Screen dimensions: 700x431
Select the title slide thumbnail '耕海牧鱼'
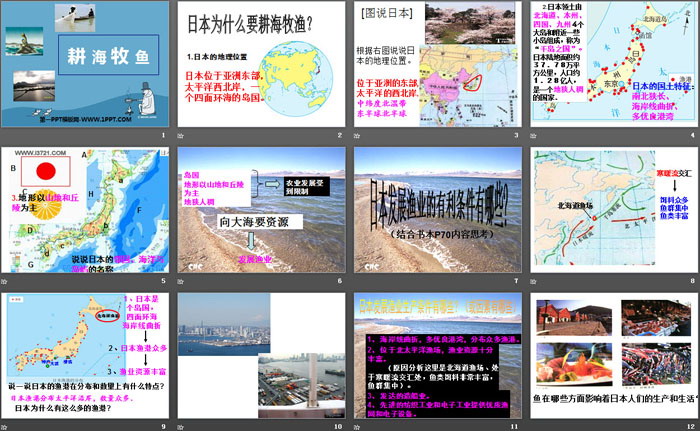[x=84, y=63]
